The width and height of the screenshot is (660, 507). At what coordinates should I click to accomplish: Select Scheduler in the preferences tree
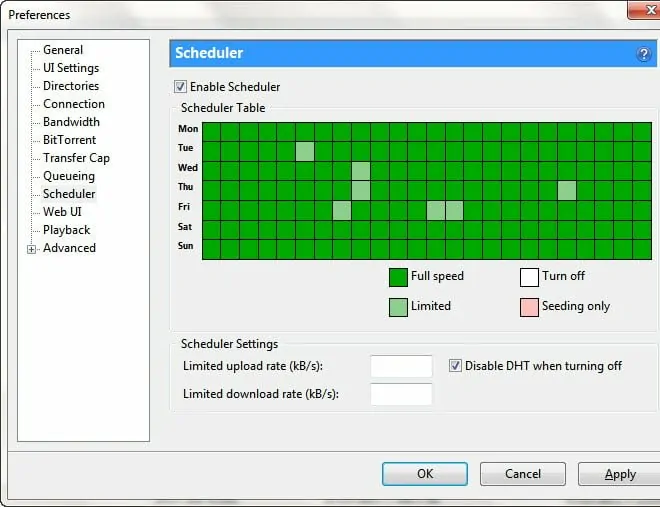coord(69,194)
